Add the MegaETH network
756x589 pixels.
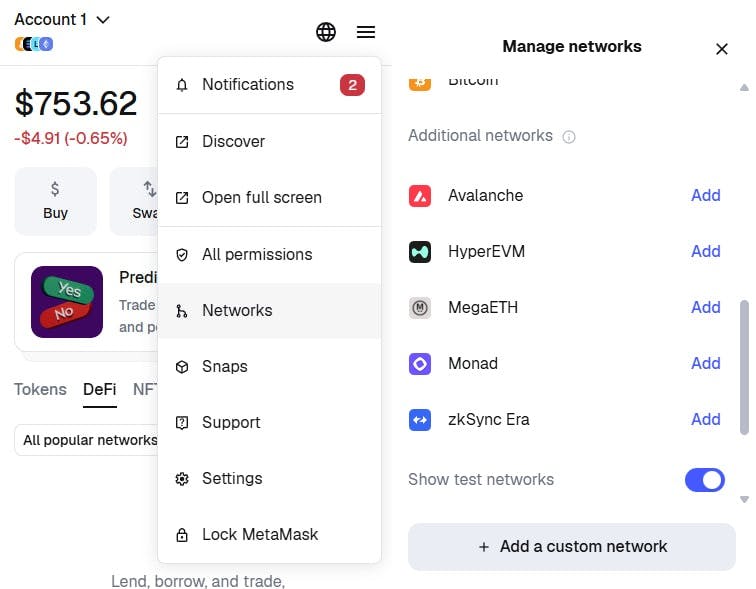click(705, 308)
